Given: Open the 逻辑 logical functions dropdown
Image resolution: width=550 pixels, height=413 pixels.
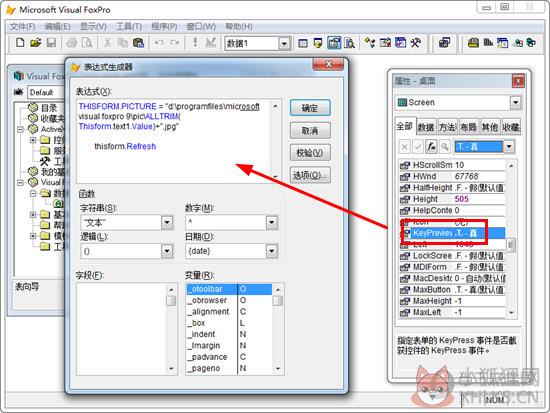Looking at the screenshot, I should [167, 251].
